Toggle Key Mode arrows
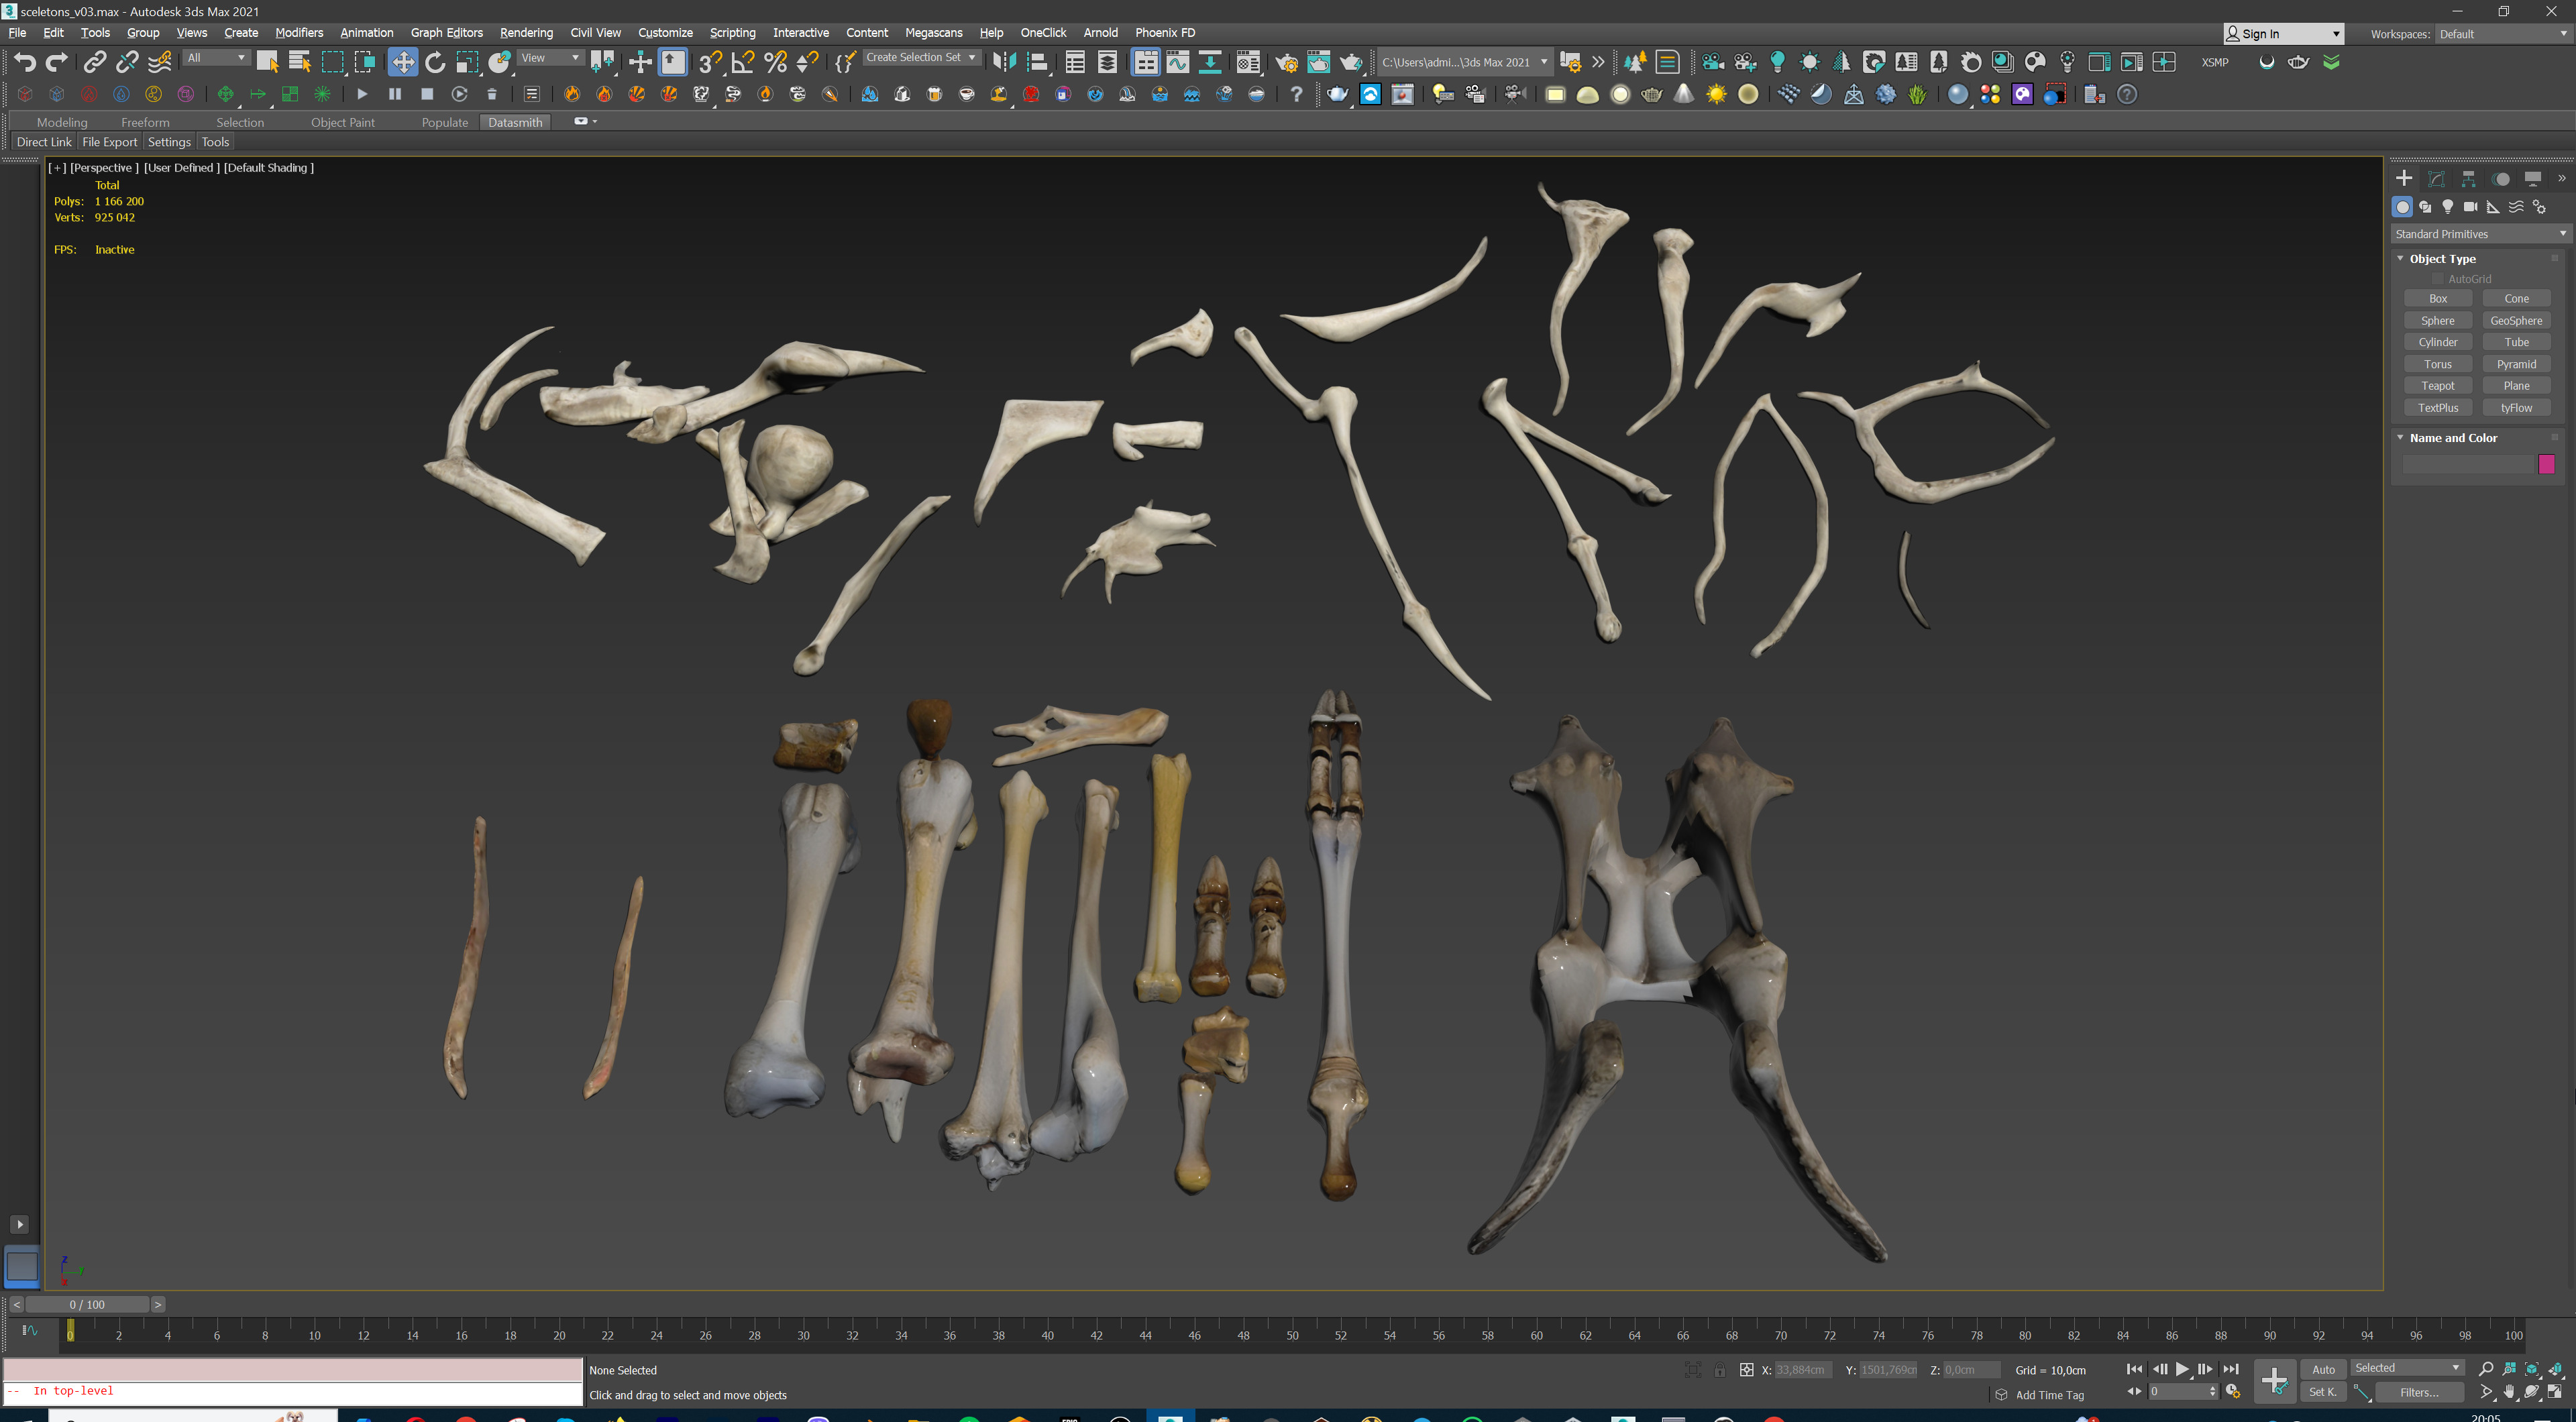2576x1422 pixels. (x=2134, y=1391)
